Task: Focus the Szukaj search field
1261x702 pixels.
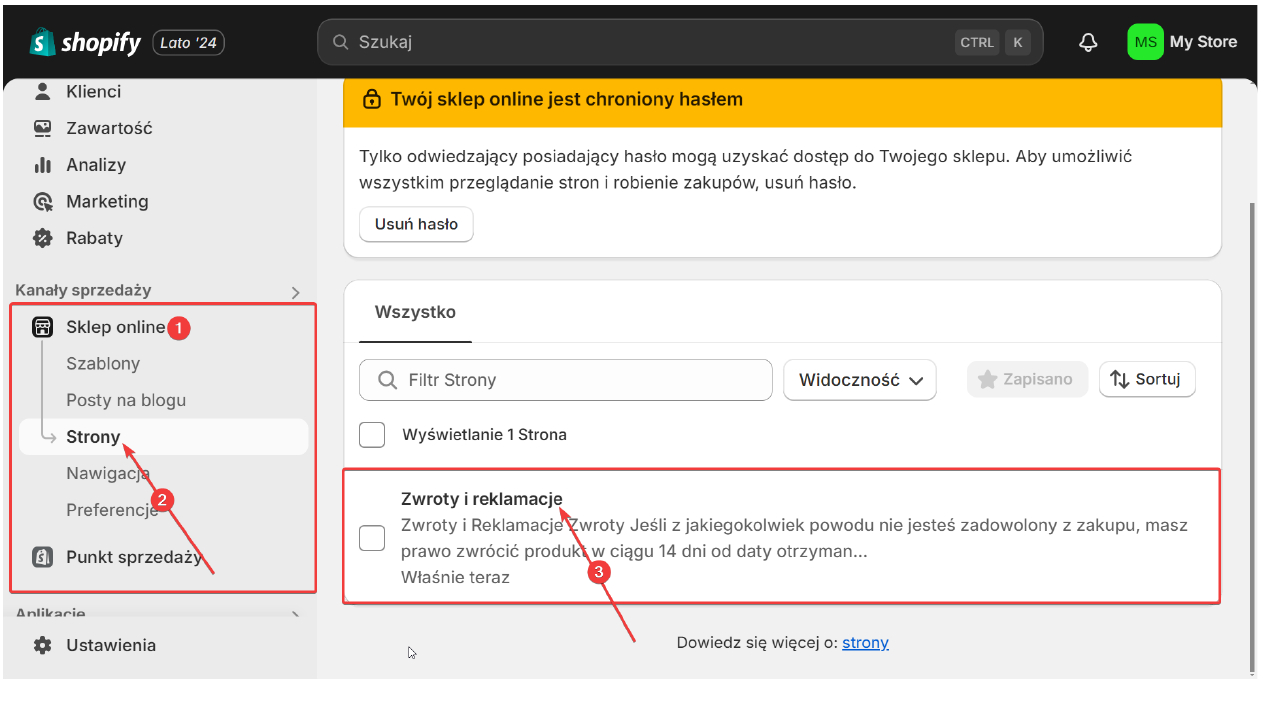Action: point(680,42)
